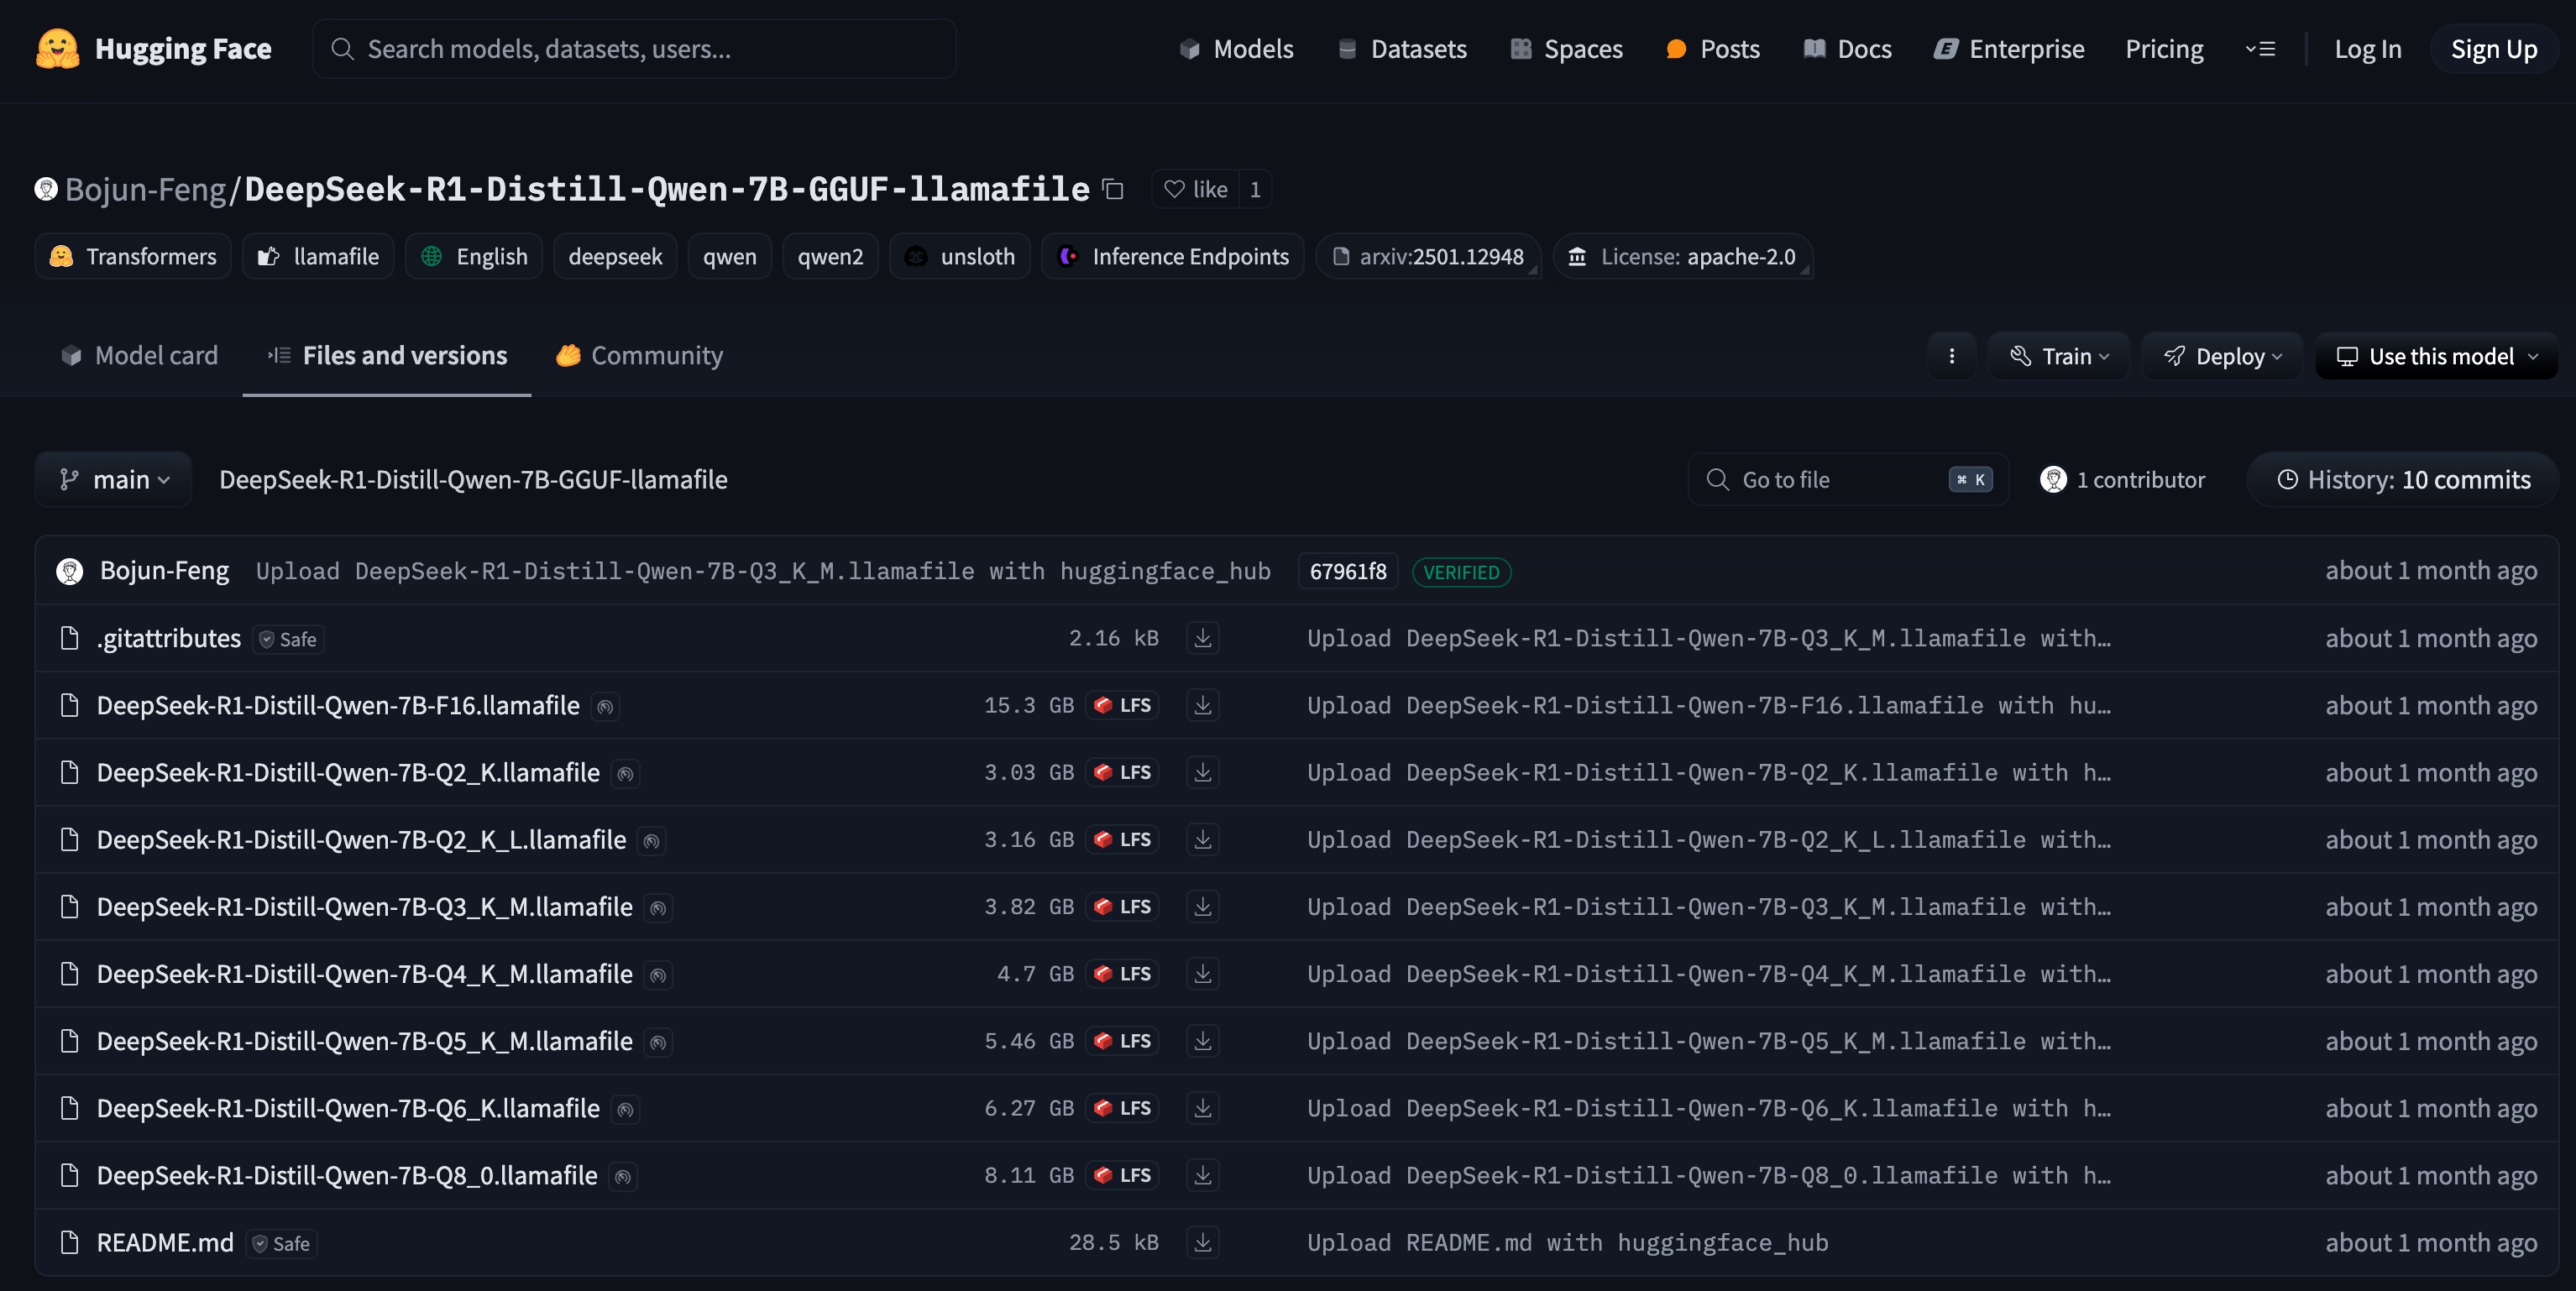Click the scan badge next to Q4_K_M.llamafile
The height and width of the screenshot is (1291, 2576).
point(658,975)
